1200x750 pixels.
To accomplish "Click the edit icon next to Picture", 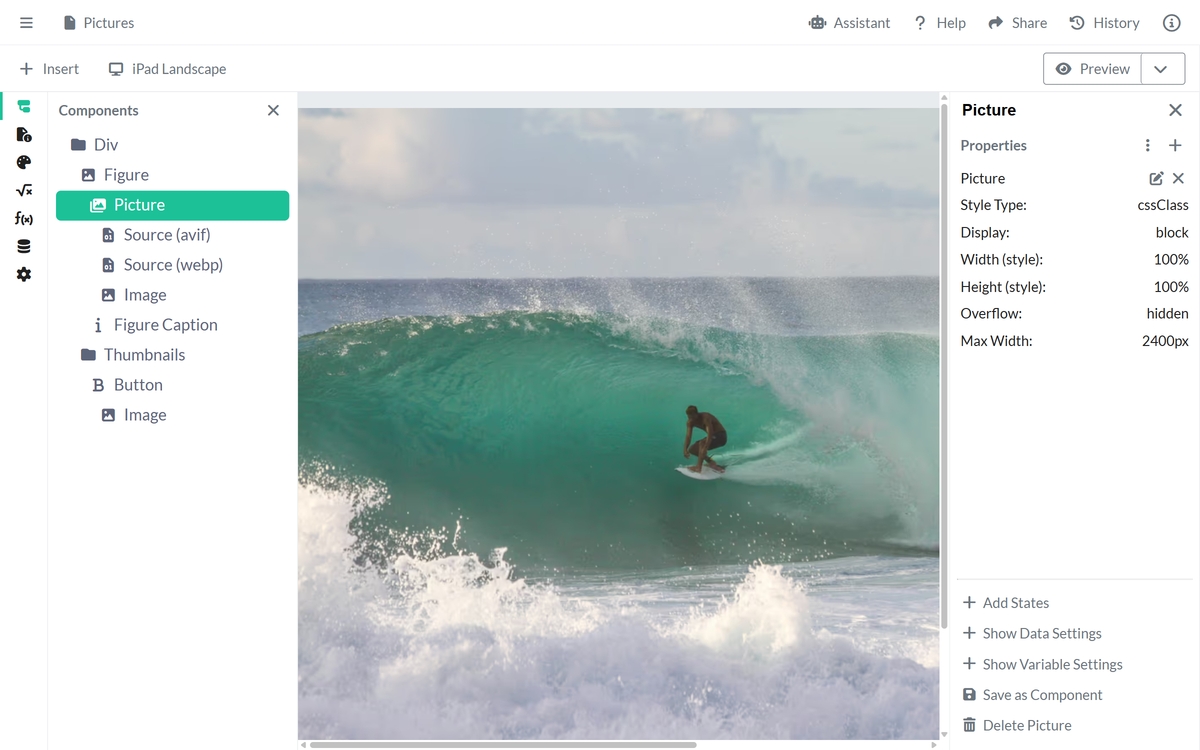I will [x=1156, y=178].
